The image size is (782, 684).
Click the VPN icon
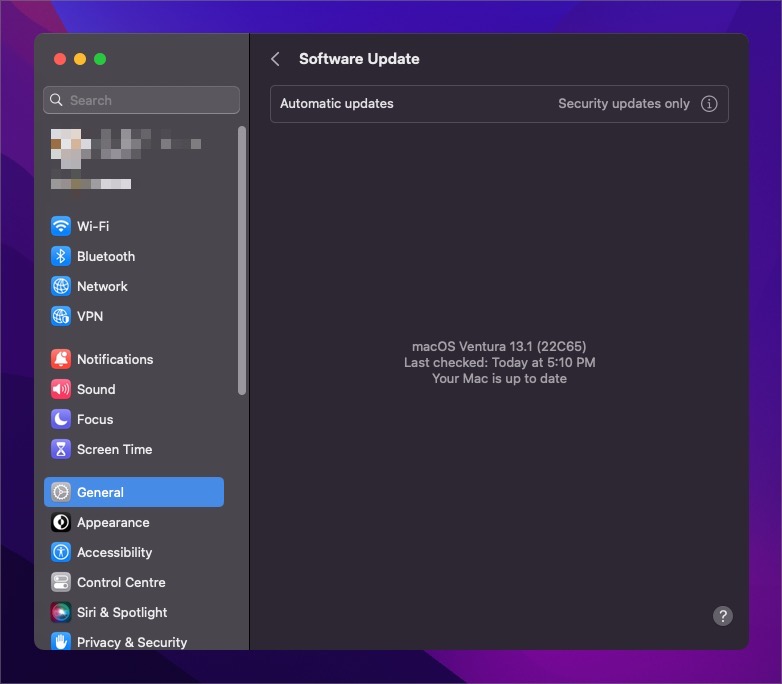61,316
